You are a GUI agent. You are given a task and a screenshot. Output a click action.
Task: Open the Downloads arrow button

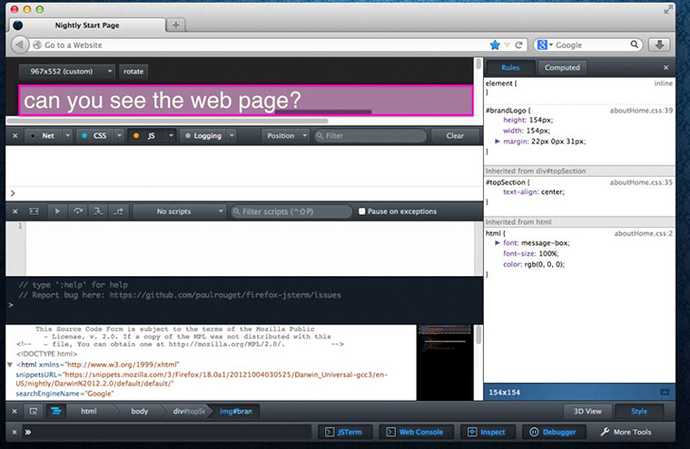coord(660,45)
